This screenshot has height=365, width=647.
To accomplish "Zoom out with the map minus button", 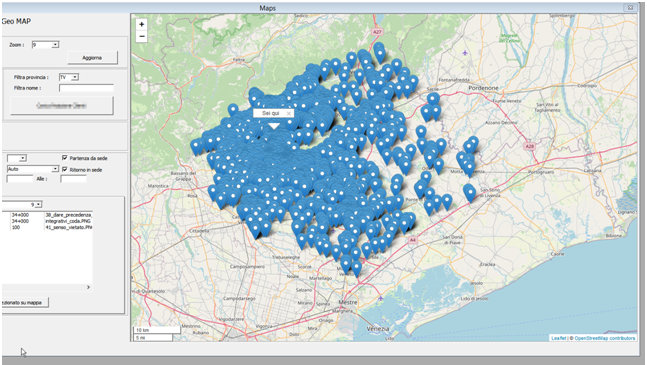I will 142,36.
